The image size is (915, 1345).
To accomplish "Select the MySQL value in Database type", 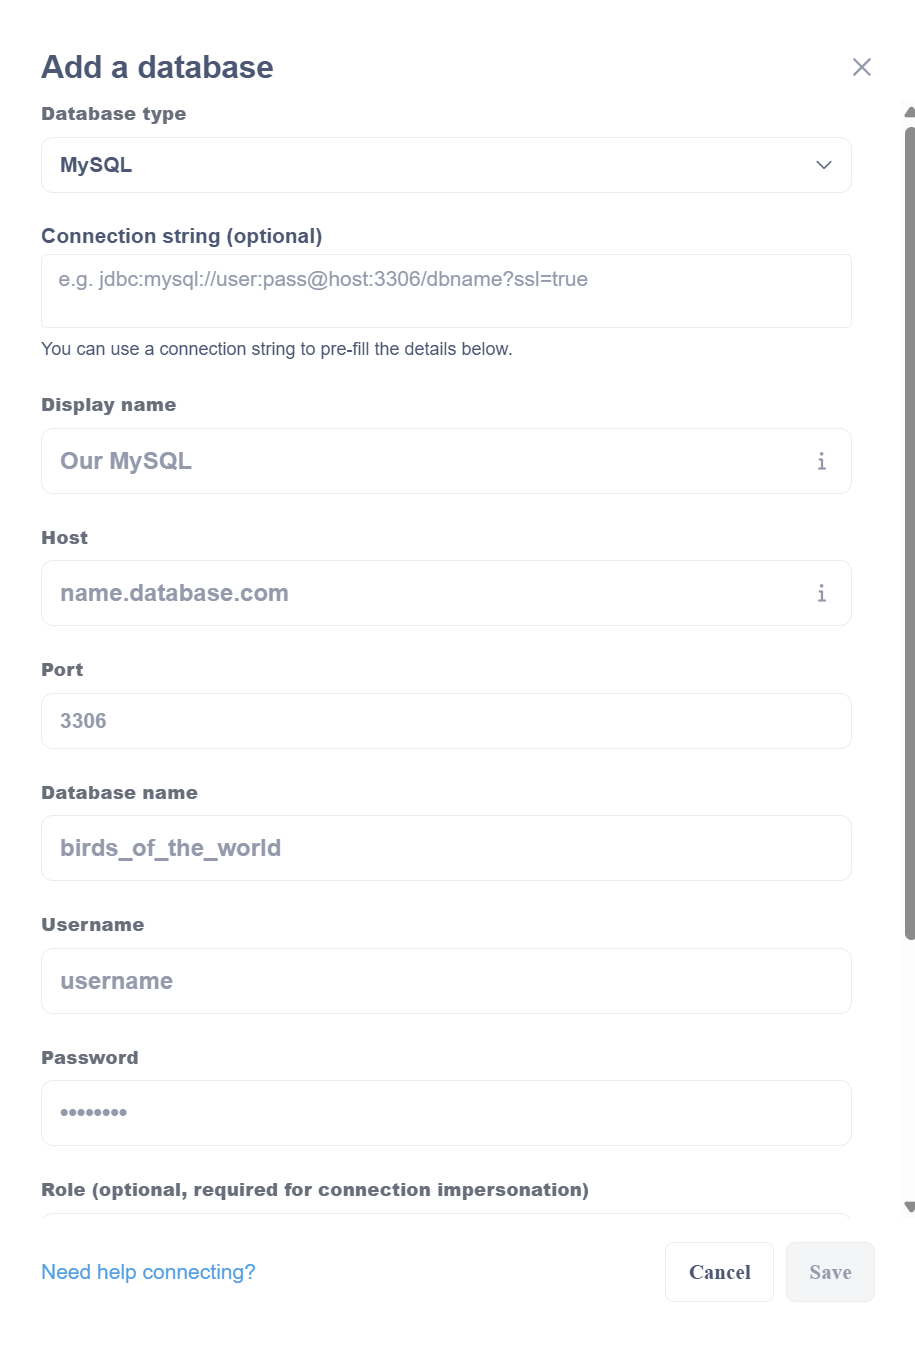I will (96, 165).
